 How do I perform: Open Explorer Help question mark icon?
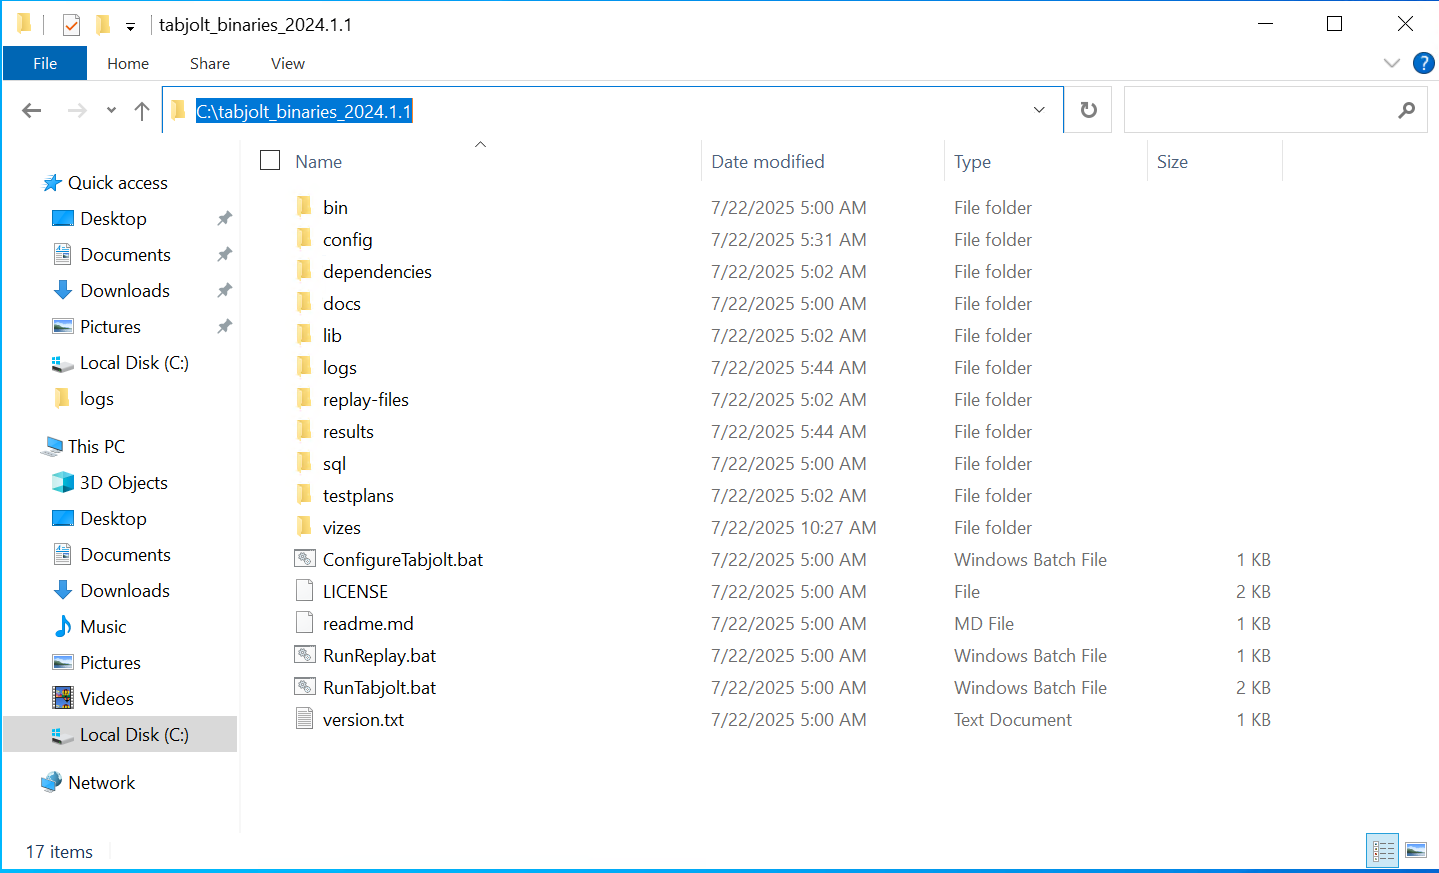(1423, 63)
